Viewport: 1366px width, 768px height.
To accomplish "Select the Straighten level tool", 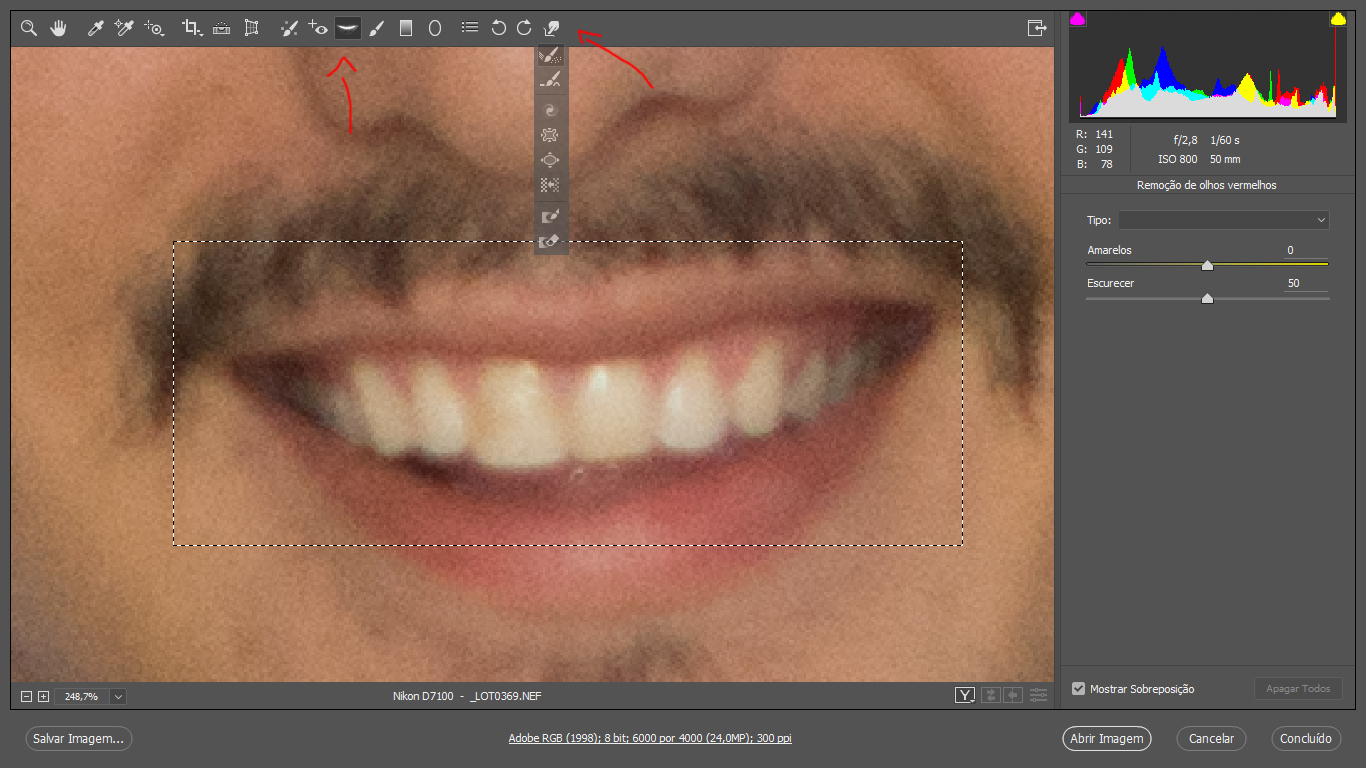I will coord(221,28).
